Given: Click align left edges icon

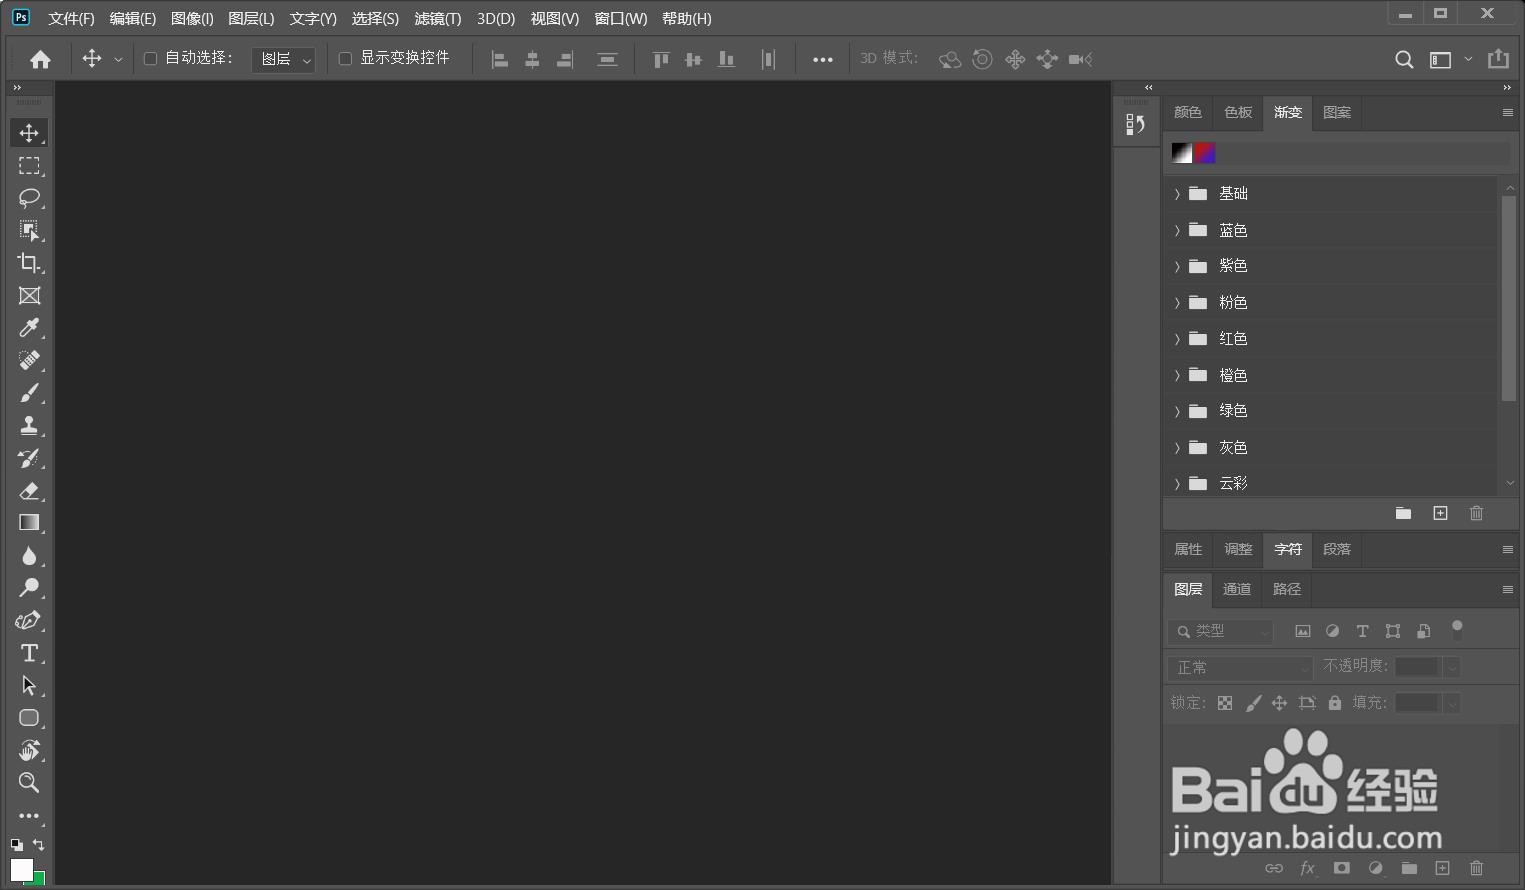Looking at the screenshot, I should pos(500,60).
